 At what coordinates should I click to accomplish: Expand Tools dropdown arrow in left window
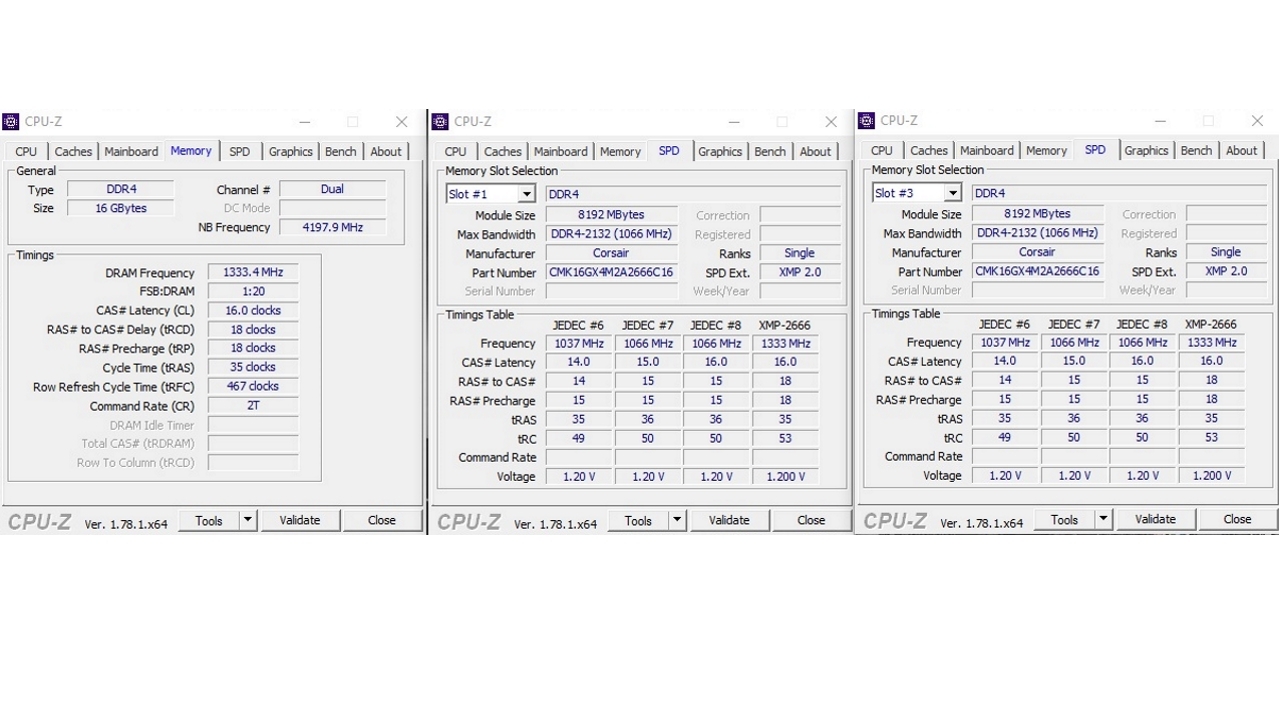point(248,520)
